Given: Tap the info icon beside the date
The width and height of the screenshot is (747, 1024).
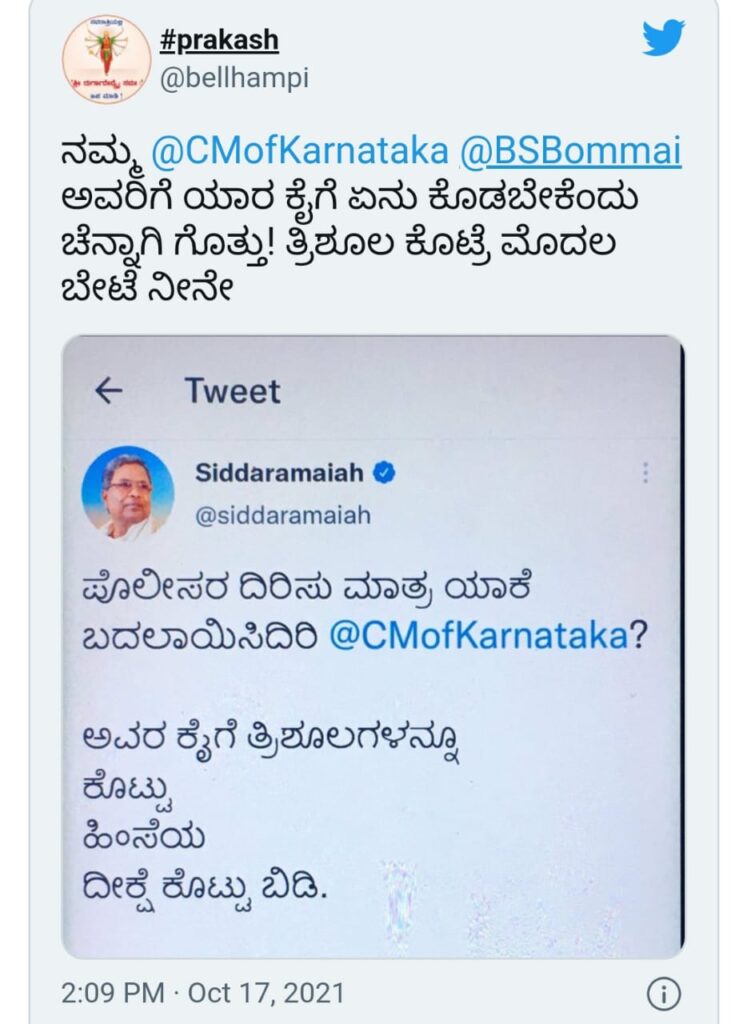Looking at the screenshot, I should pyautogui.click(x=663, y=995).
